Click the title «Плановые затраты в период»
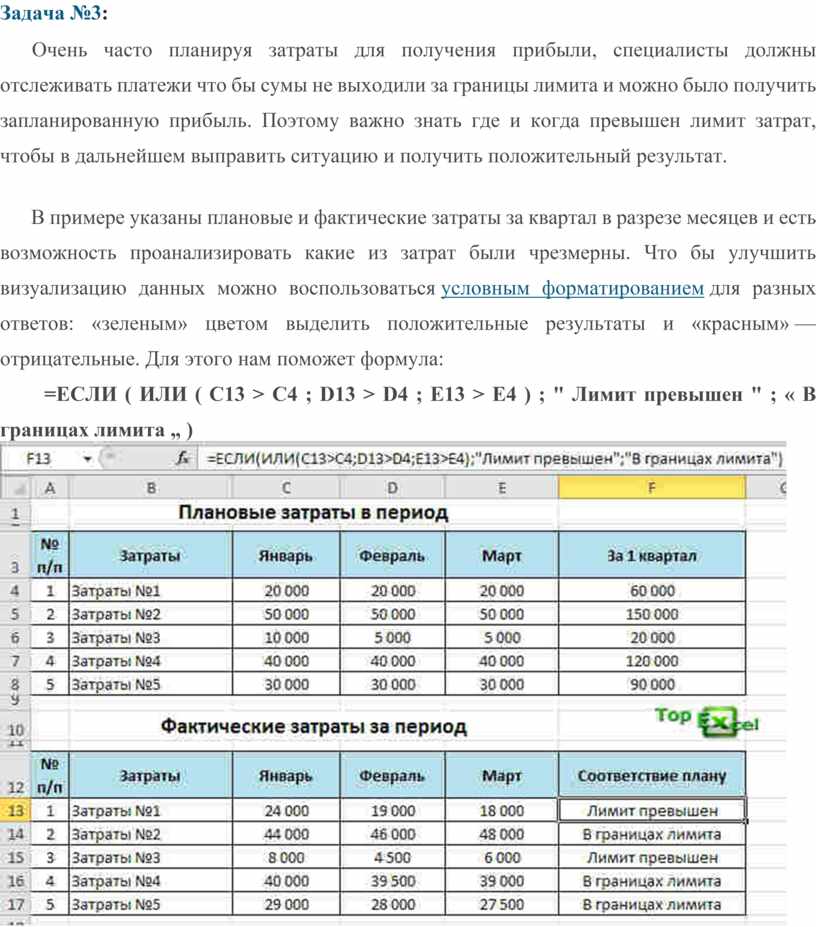The height and width of the screenshot is (927, 816). [x=313, y=513]
